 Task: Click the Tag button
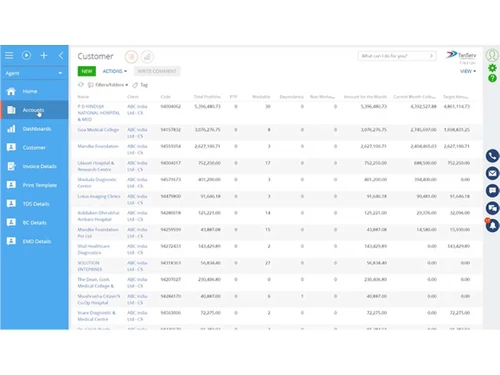140,85
